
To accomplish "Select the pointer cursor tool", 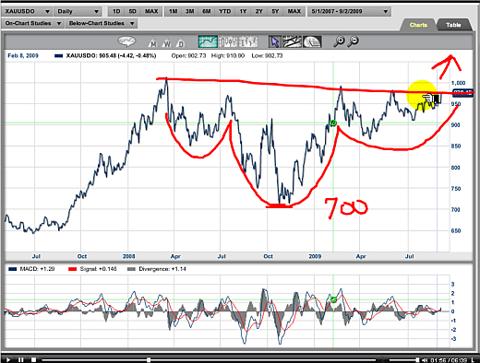I will click(x=275, y=42).
